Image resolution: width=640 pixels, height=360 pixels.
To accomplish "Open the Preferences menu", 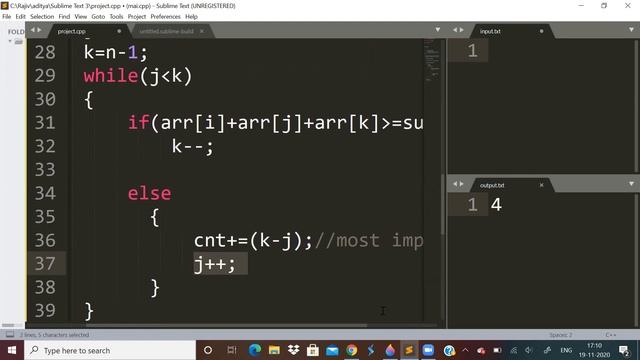I will pos(165,17).
